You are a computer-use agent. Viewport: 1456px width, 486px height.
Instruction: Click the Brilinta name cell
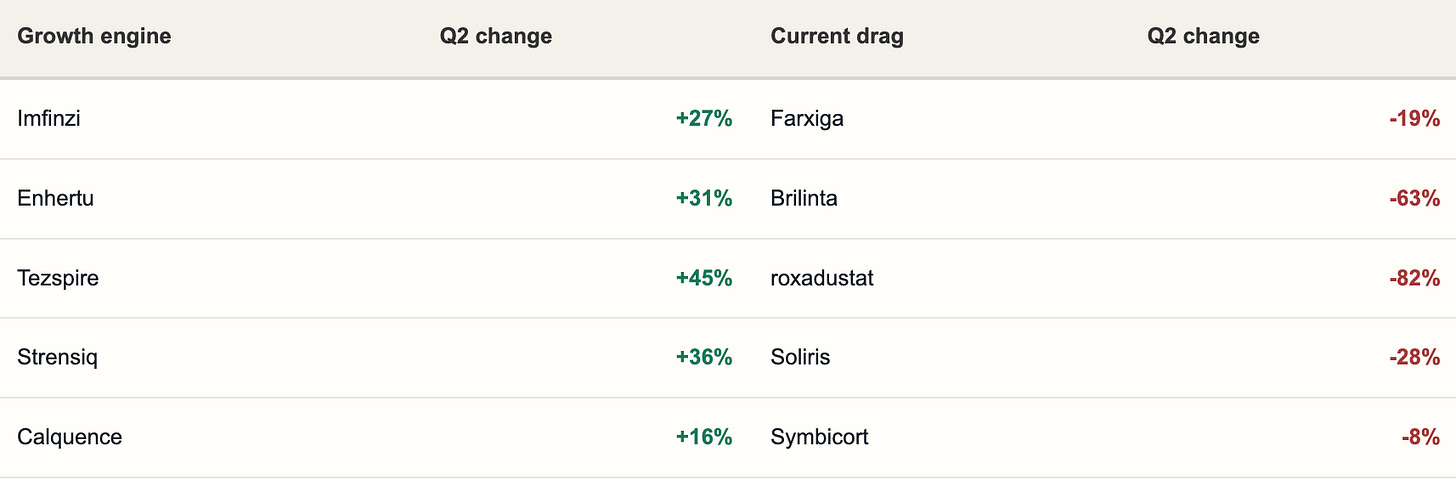click(x=804, y=198)
